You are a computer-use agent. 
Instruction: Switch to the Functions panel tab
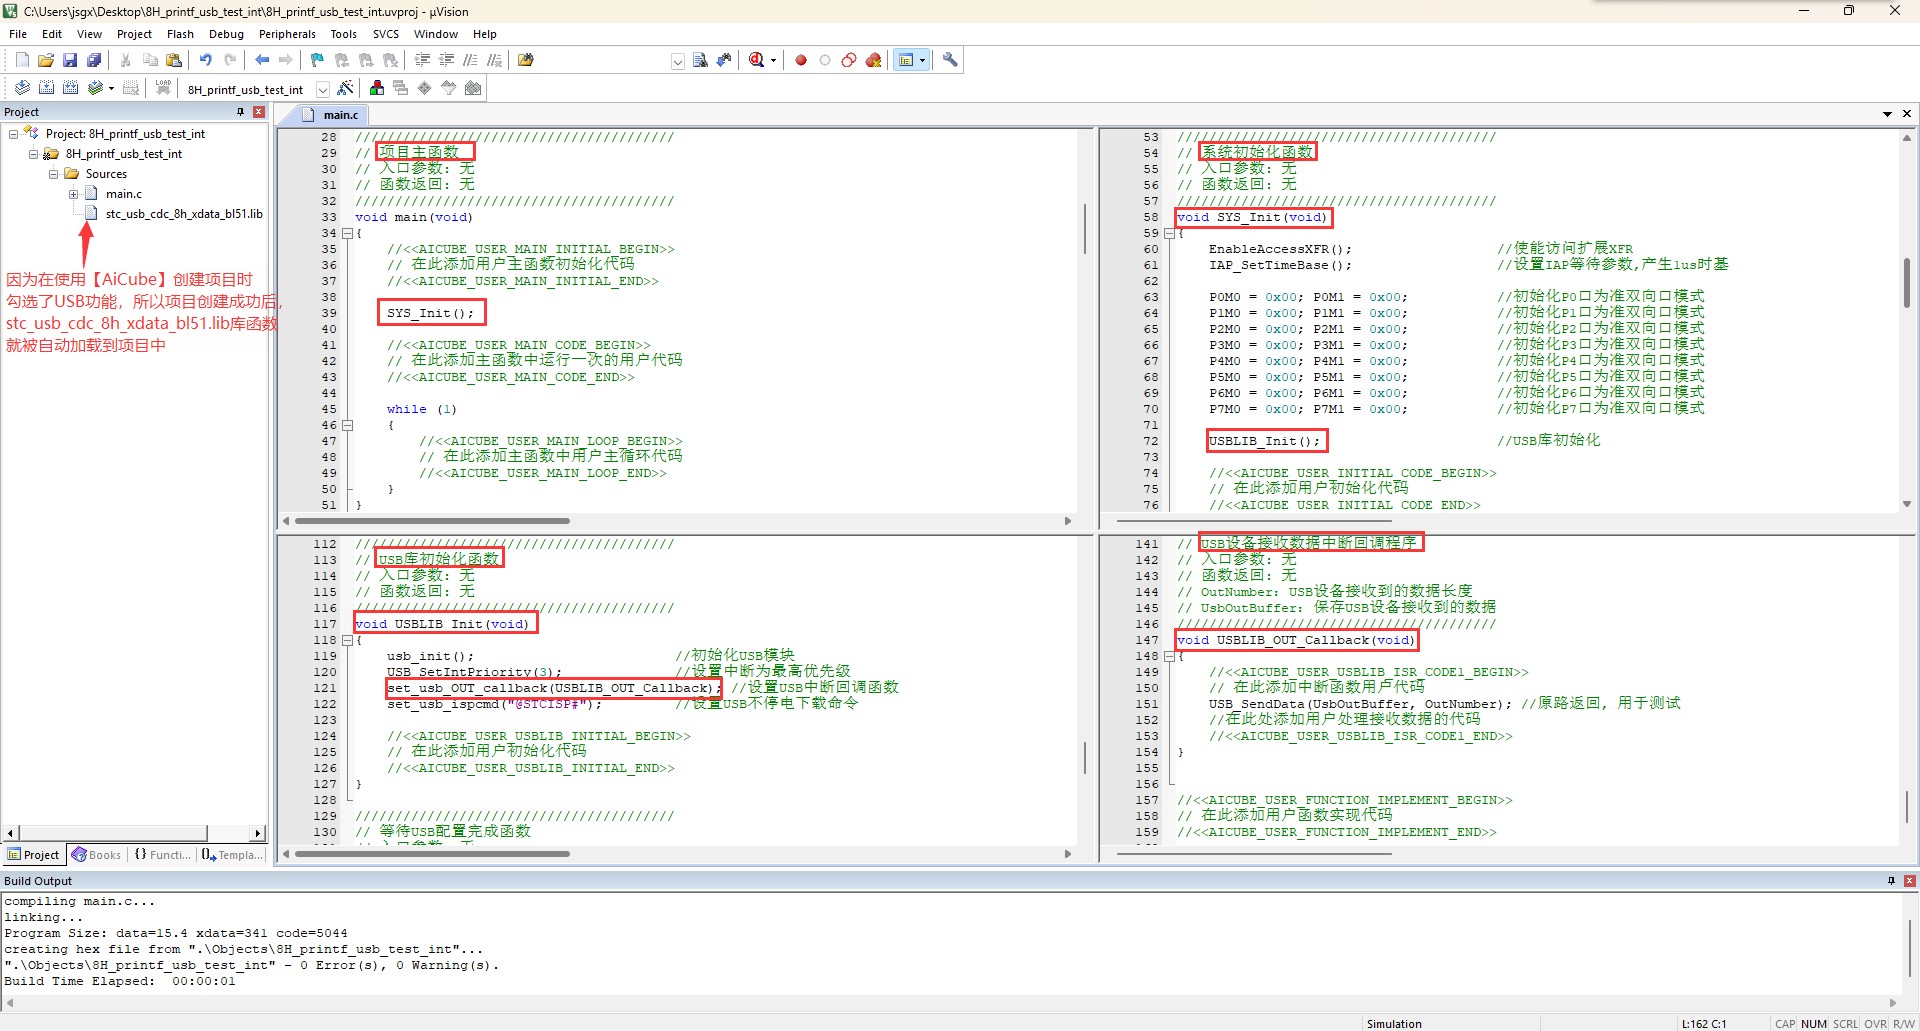tap(162, 855)
